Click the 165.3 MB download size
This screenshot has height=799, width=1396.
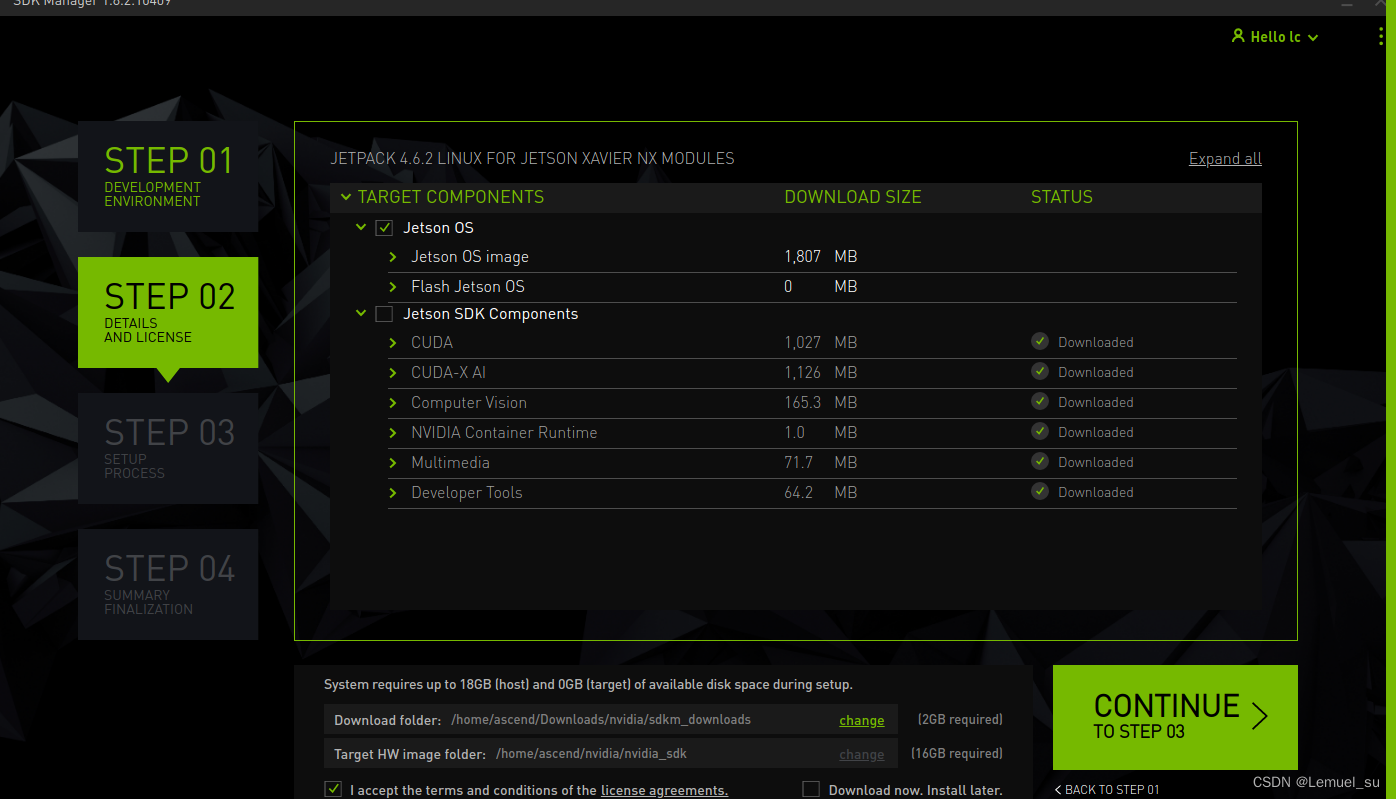[x=821, y=403]
